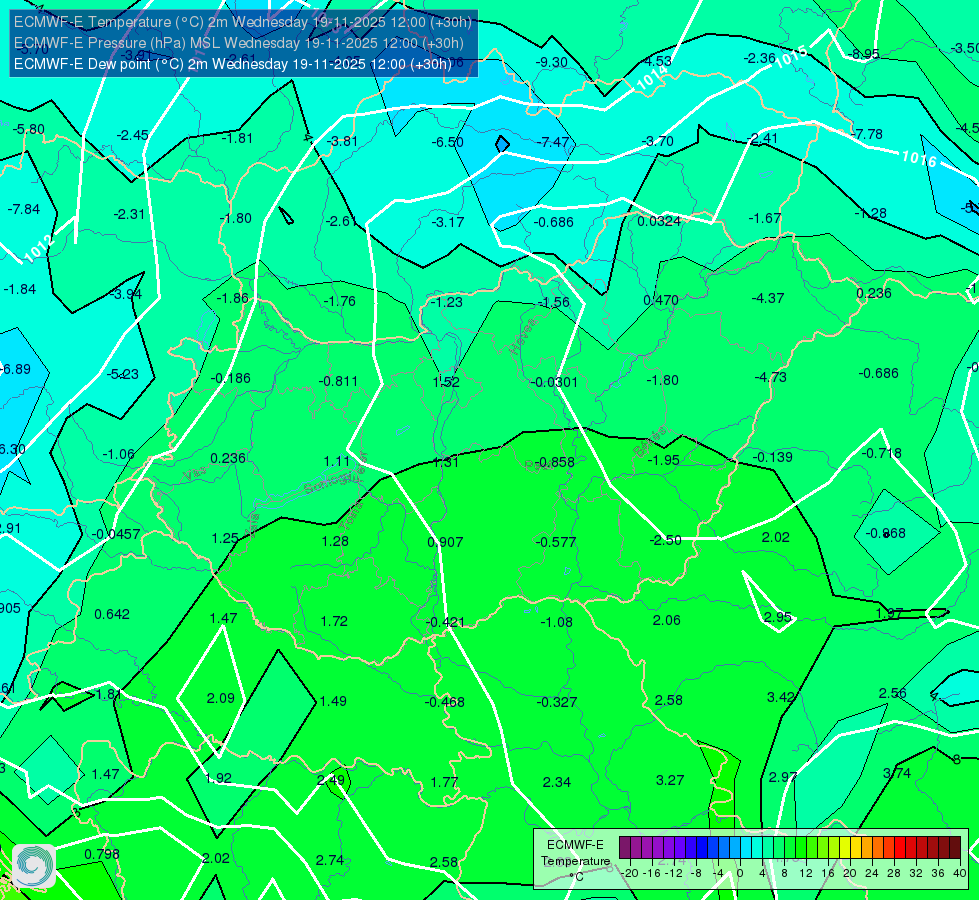This screenshot has height=900, width=979.
Task: Click the dew point value 0.798
Action: [102, 854]
